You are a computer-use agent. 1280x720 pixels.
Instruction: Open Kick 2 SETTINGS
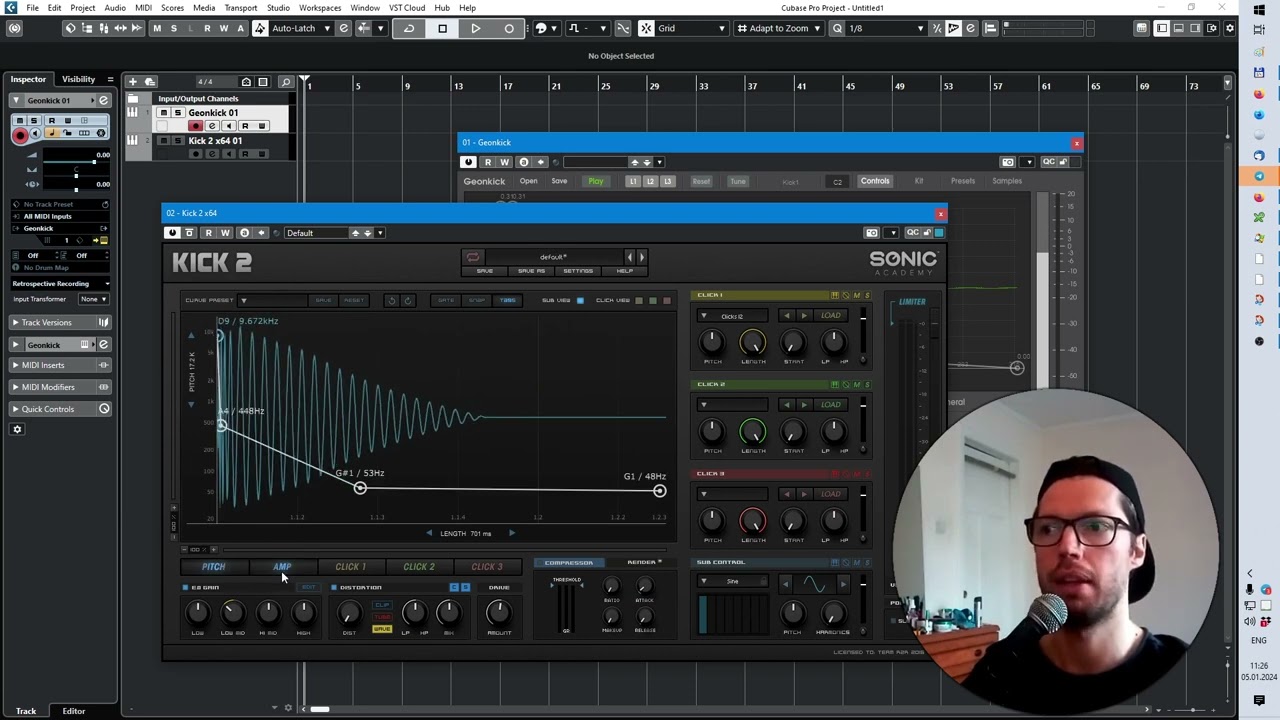tap(578, 271)
